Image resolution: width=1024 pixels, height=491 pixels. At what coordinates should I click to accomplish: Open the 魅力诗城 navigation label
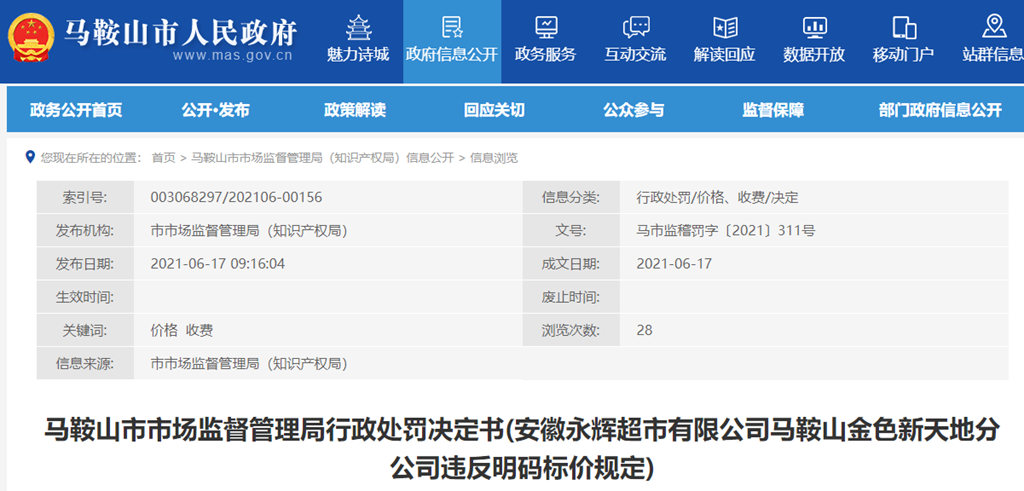[x=358, y=54]
